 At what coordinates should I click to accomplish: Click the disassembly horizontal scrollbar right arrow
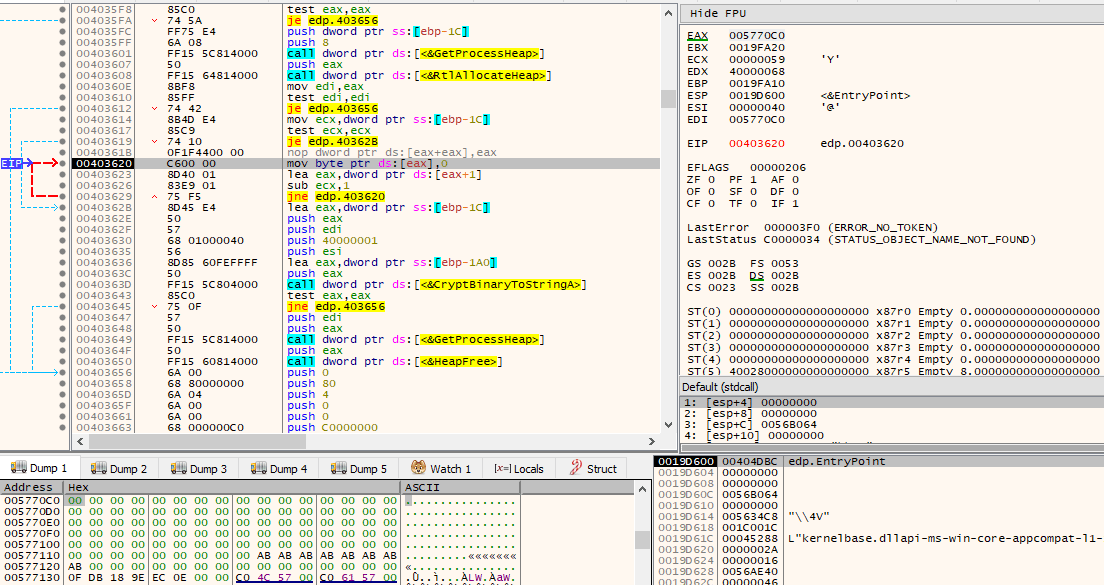click(652, 441)
